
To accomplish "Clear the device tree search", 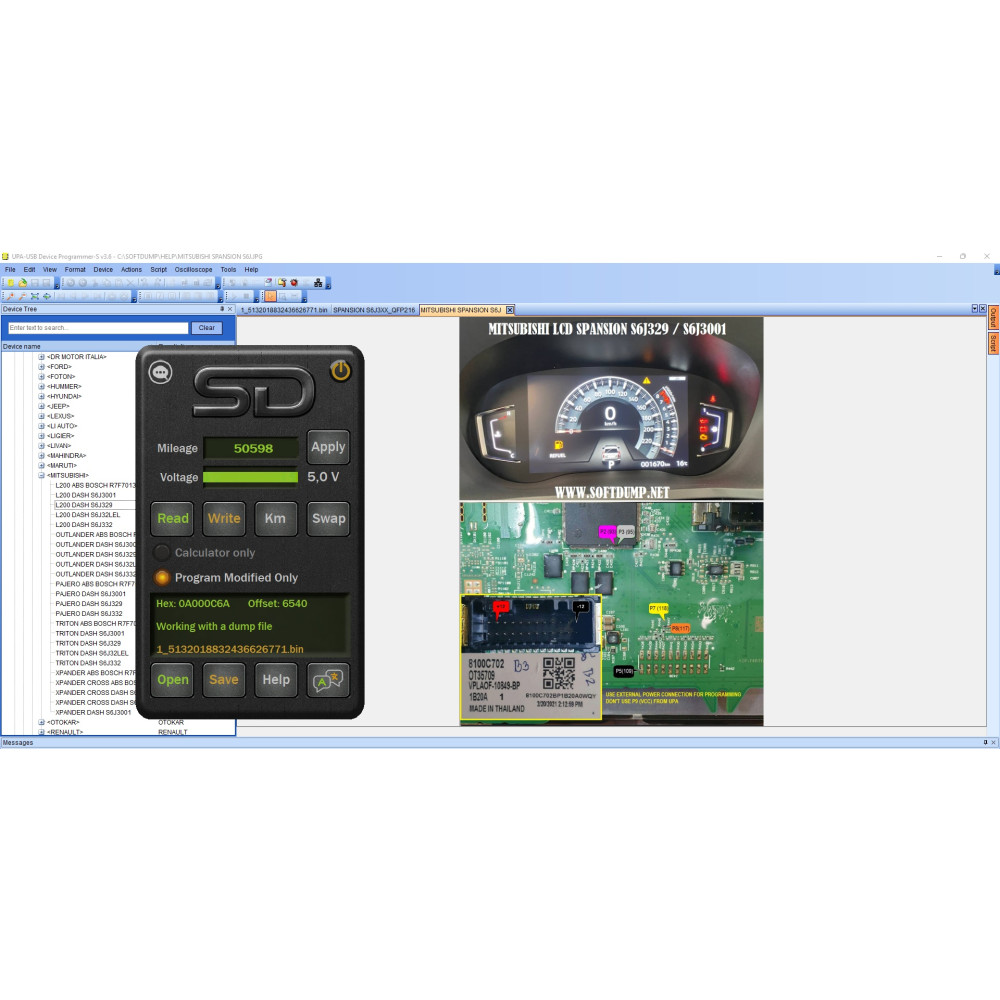I will pos(207,328).
